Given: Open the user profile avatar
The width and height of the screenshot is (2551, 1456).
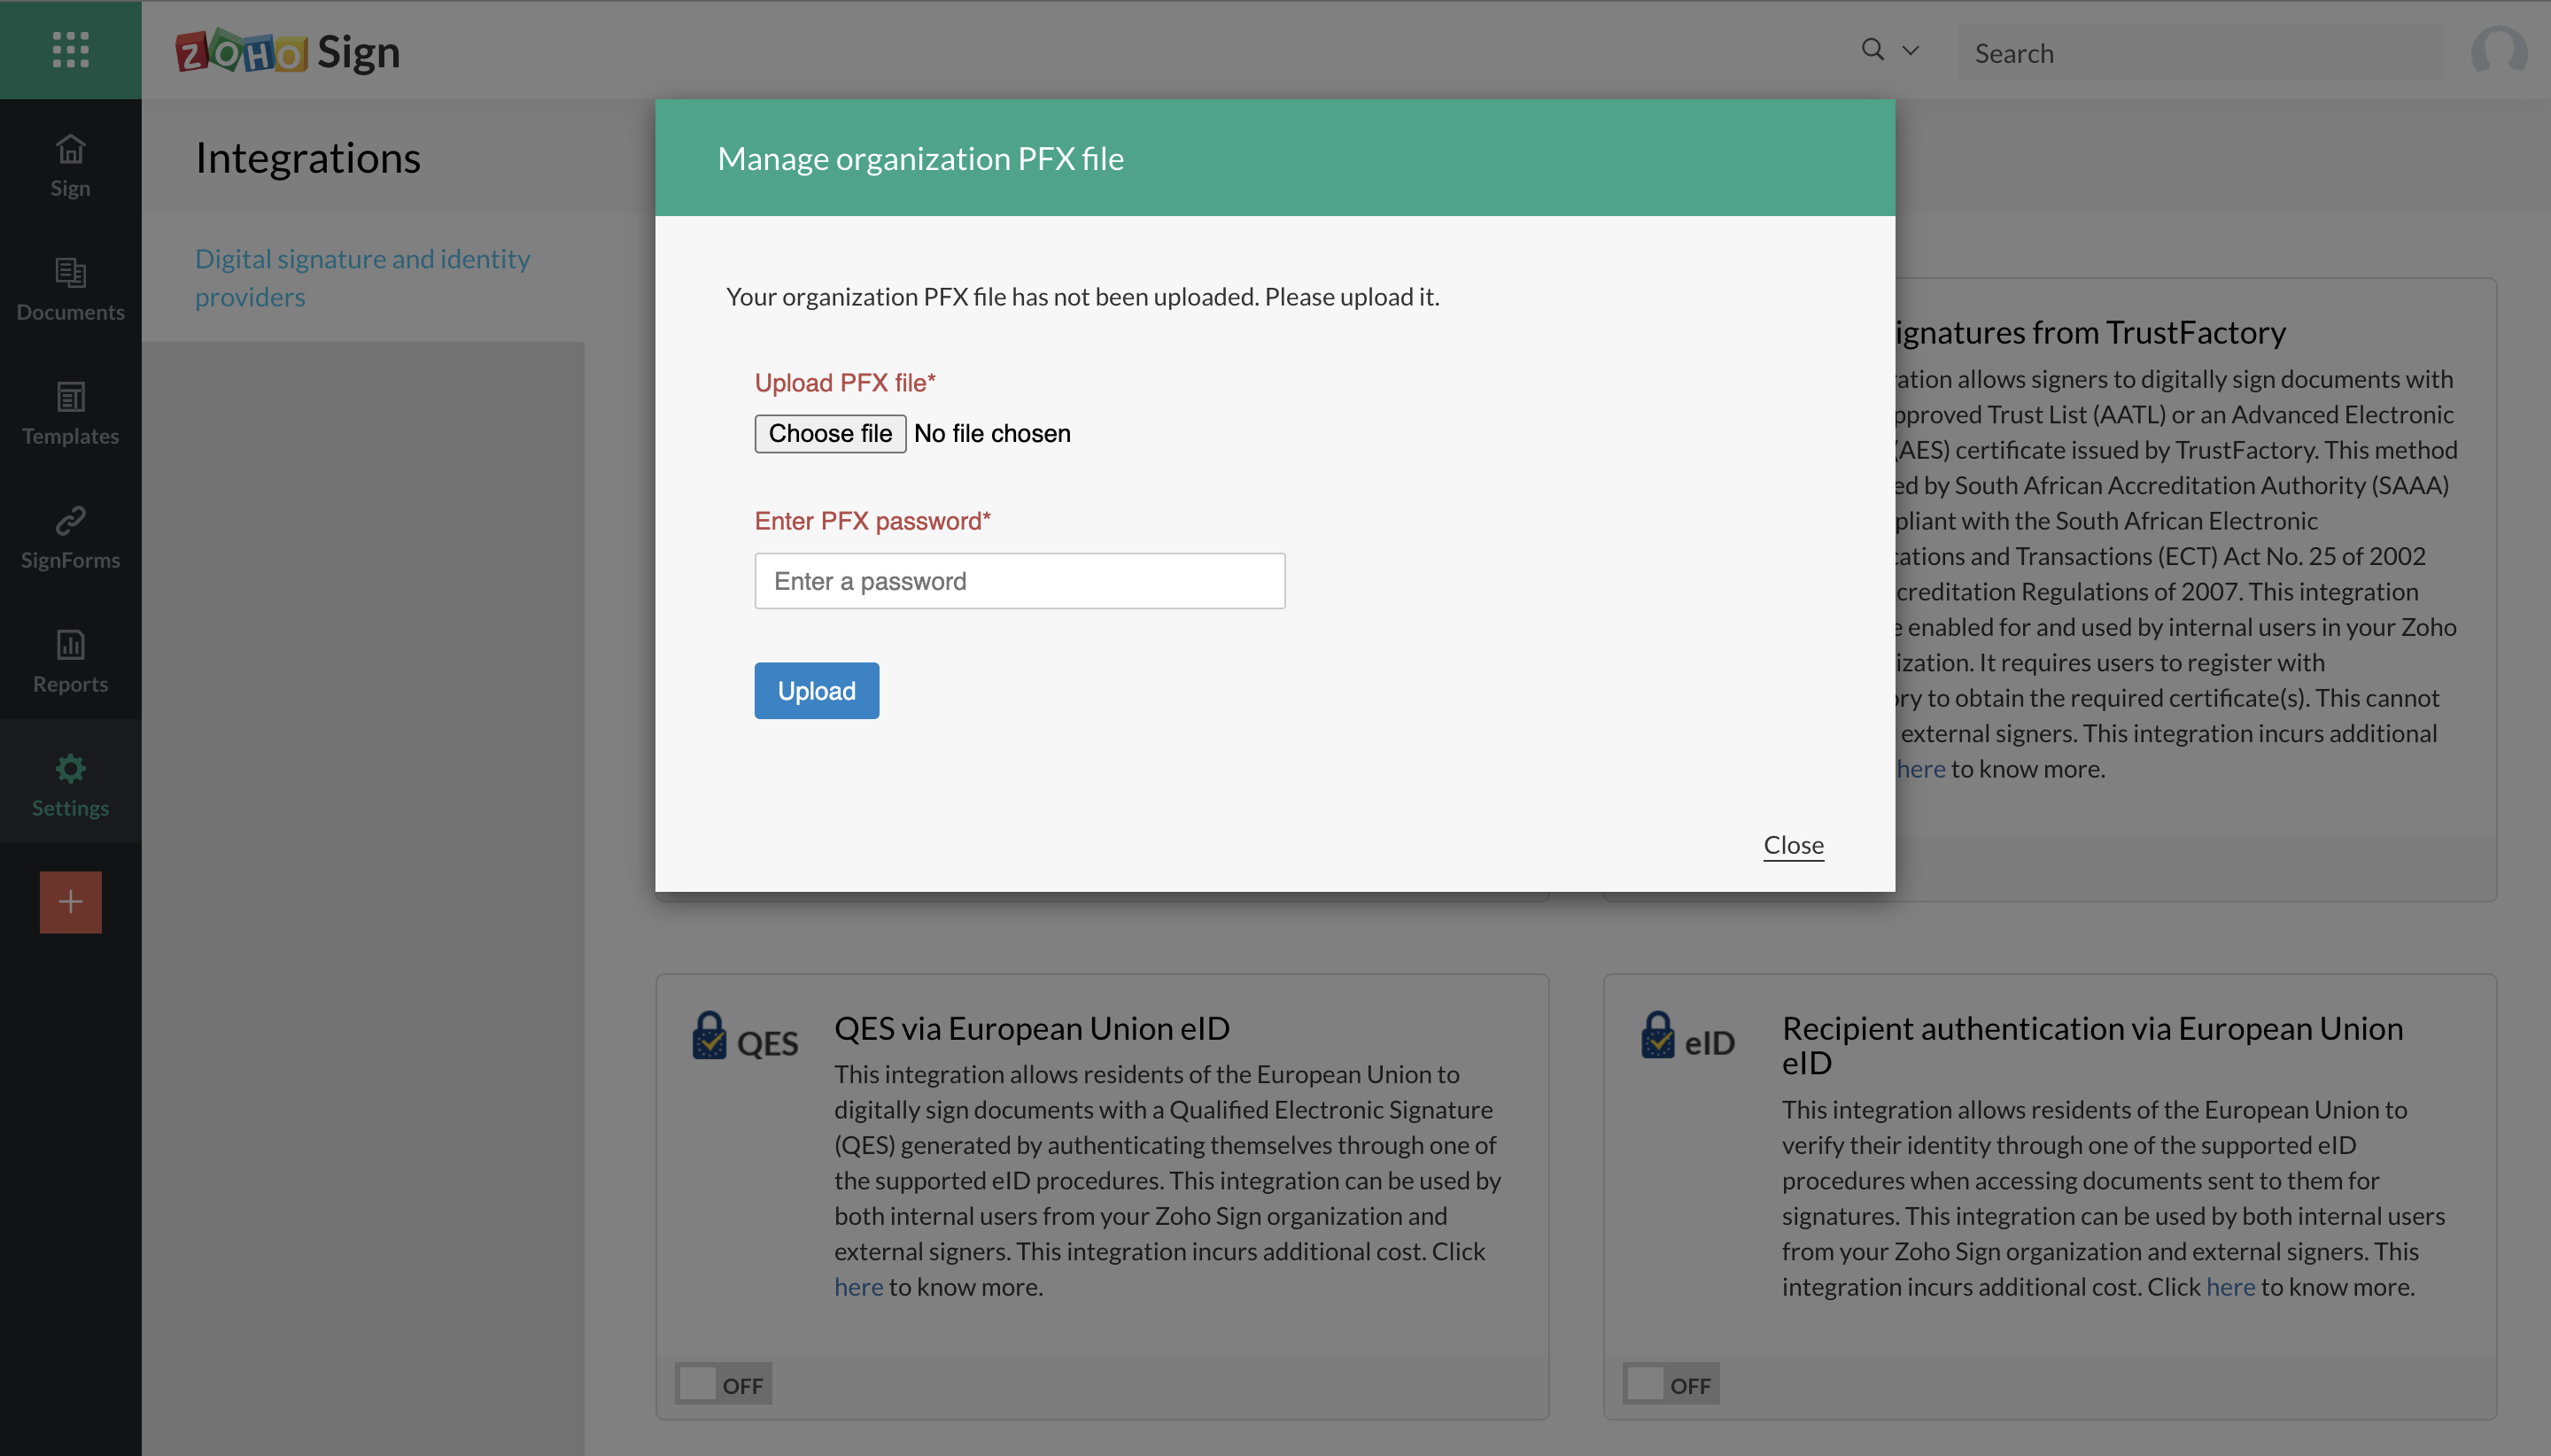Looking at the screenshot, I should tap(2497, 51).
